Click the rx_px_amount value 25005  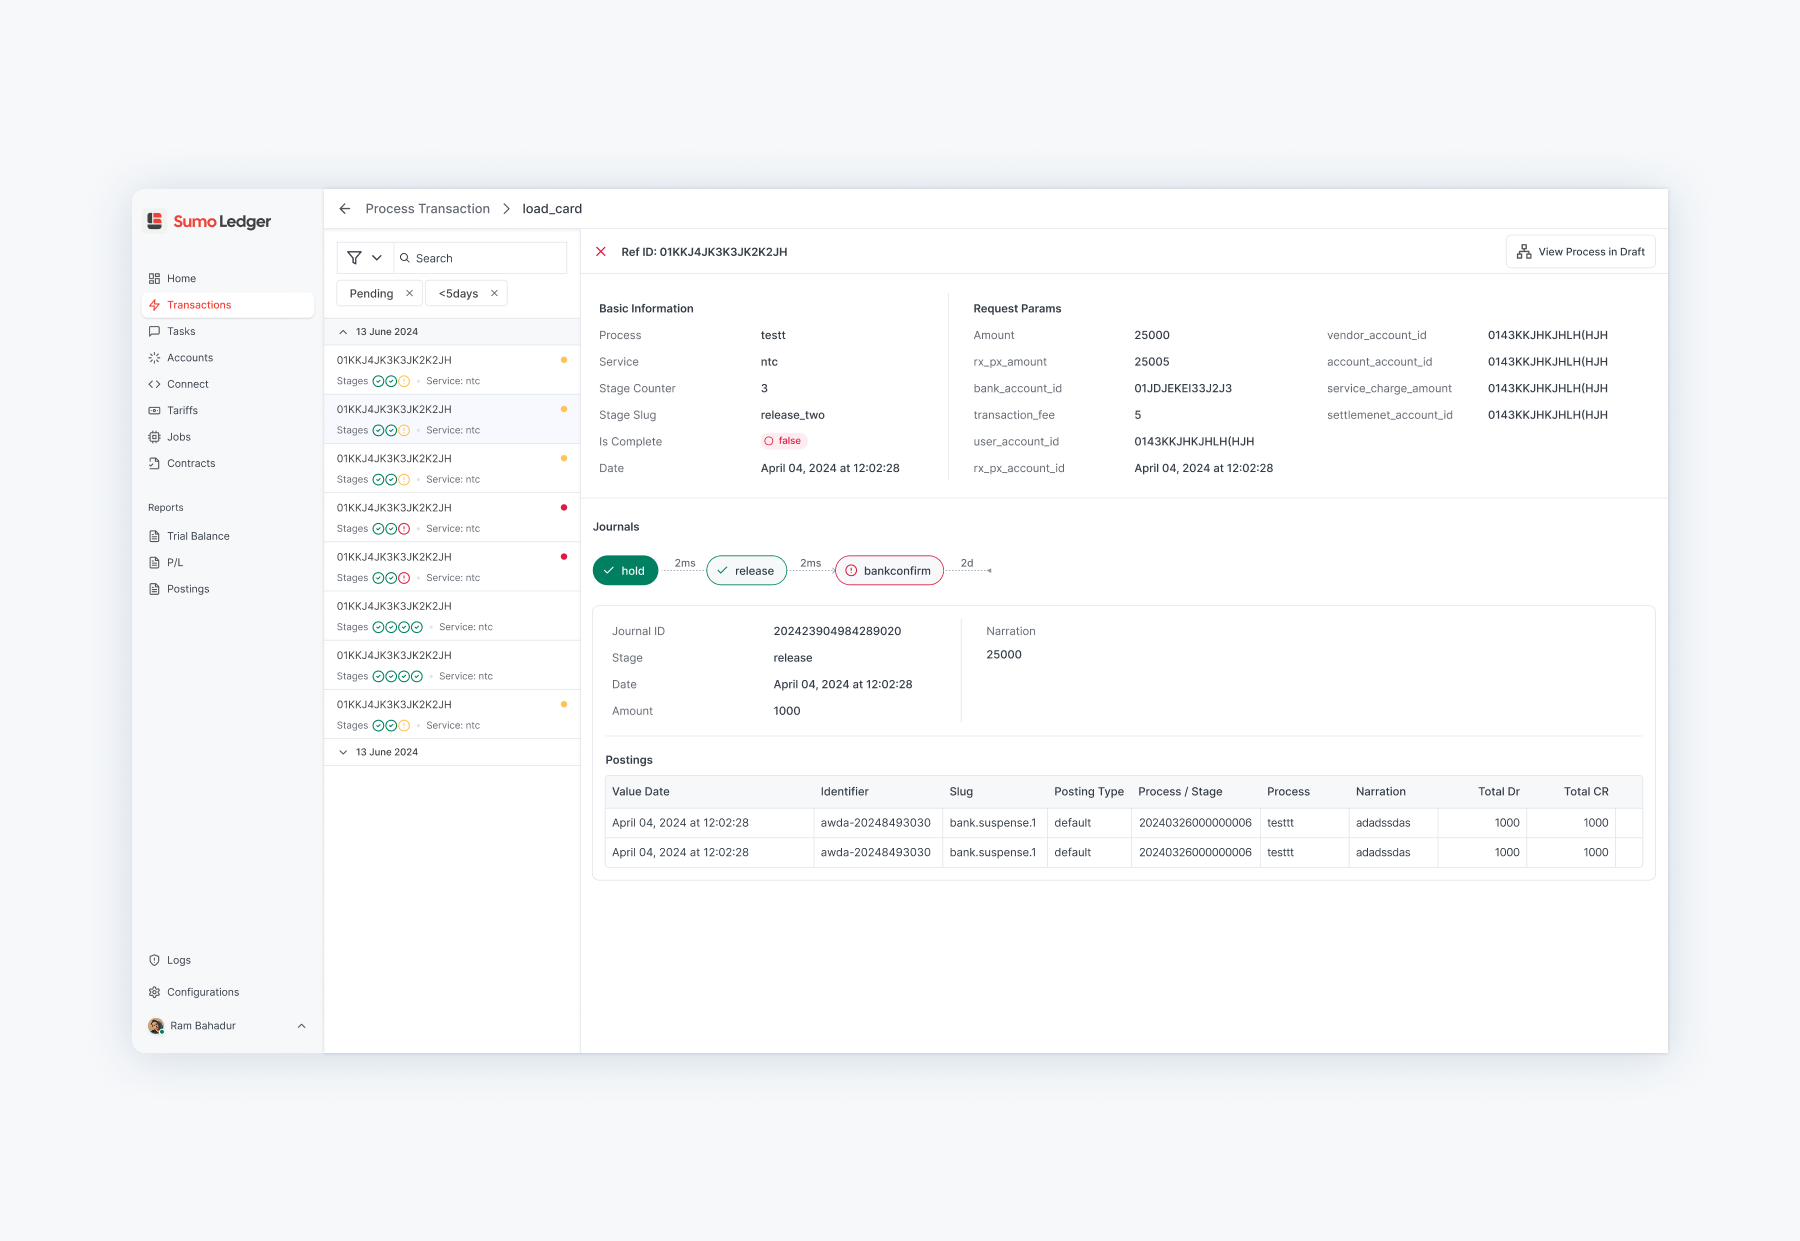(1152, 362)
